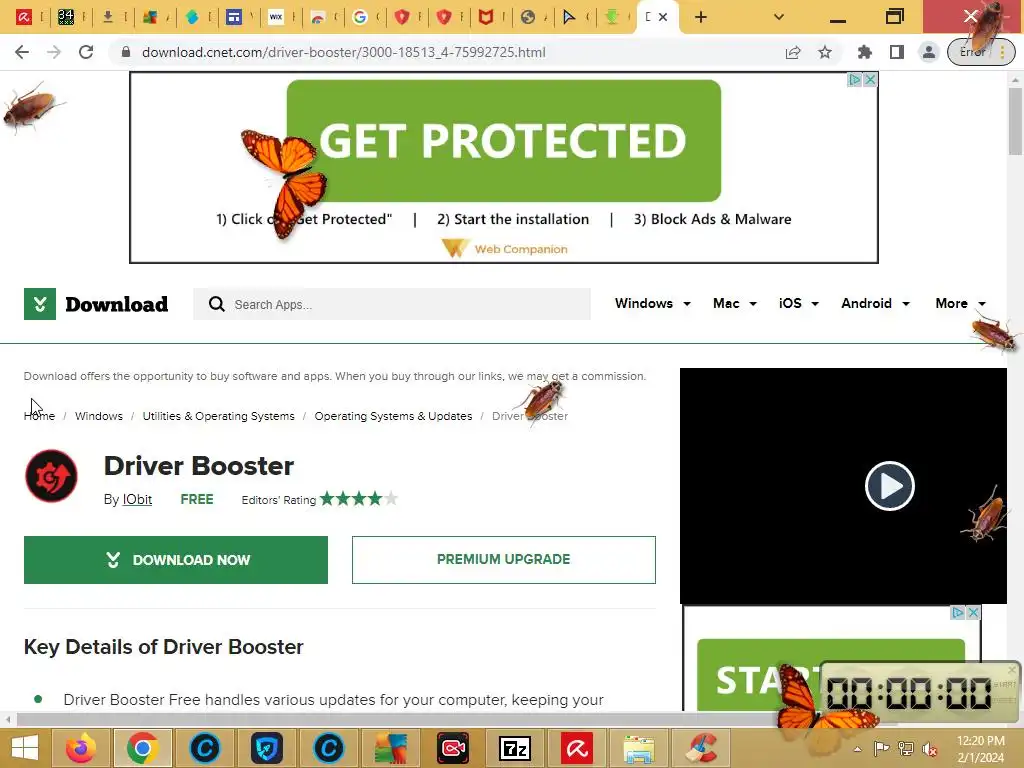Image resolution: width=1024 pixels, height=768 pixels.
Task: Open Action Center flag icon
Action: (881, 749)
